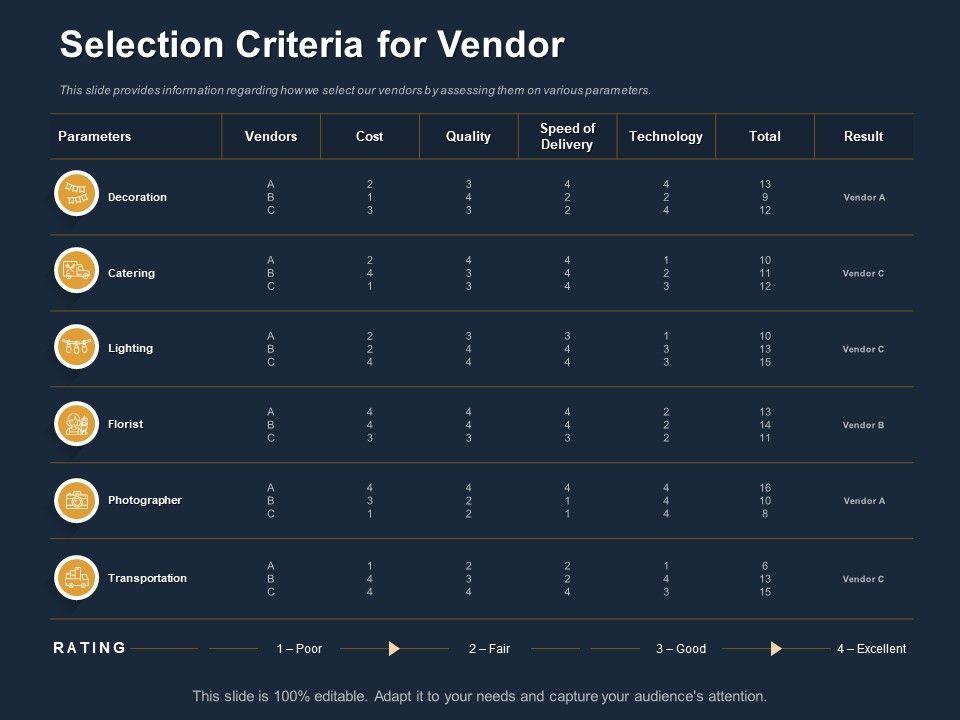The height and width of the screenshot is (720, 960).
Task: Click the Lighting string-bulbs icon
Action: pyautogui.click(x=76, y=346)
